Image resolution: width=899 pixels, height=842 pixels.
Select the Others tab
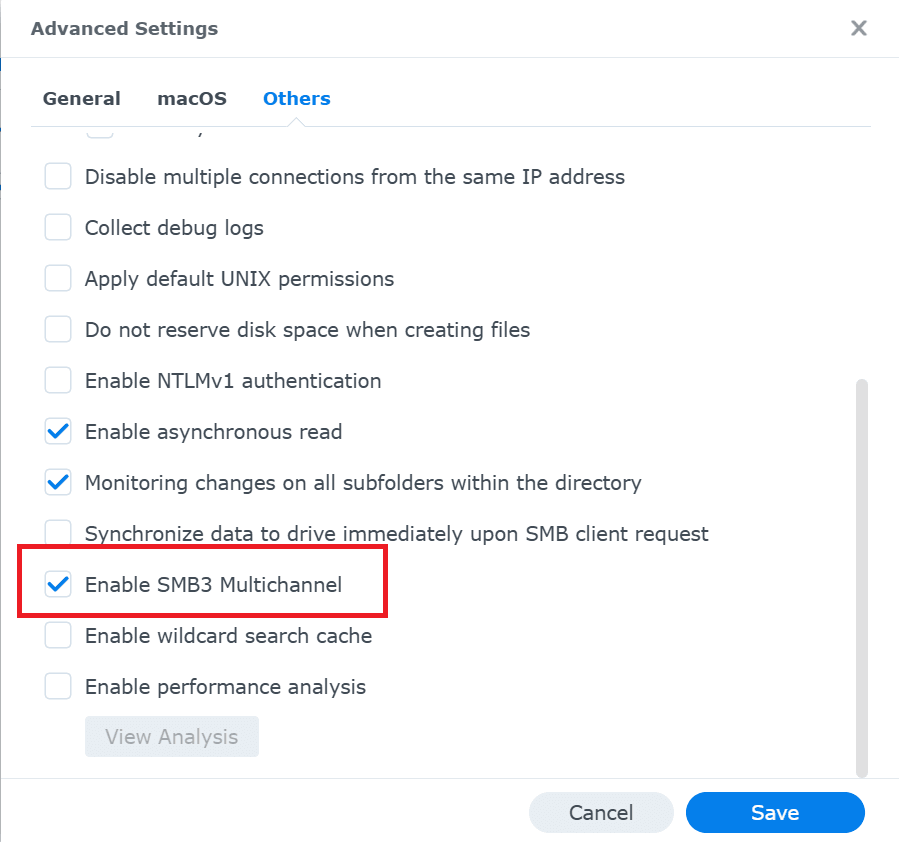coord(296,99)
